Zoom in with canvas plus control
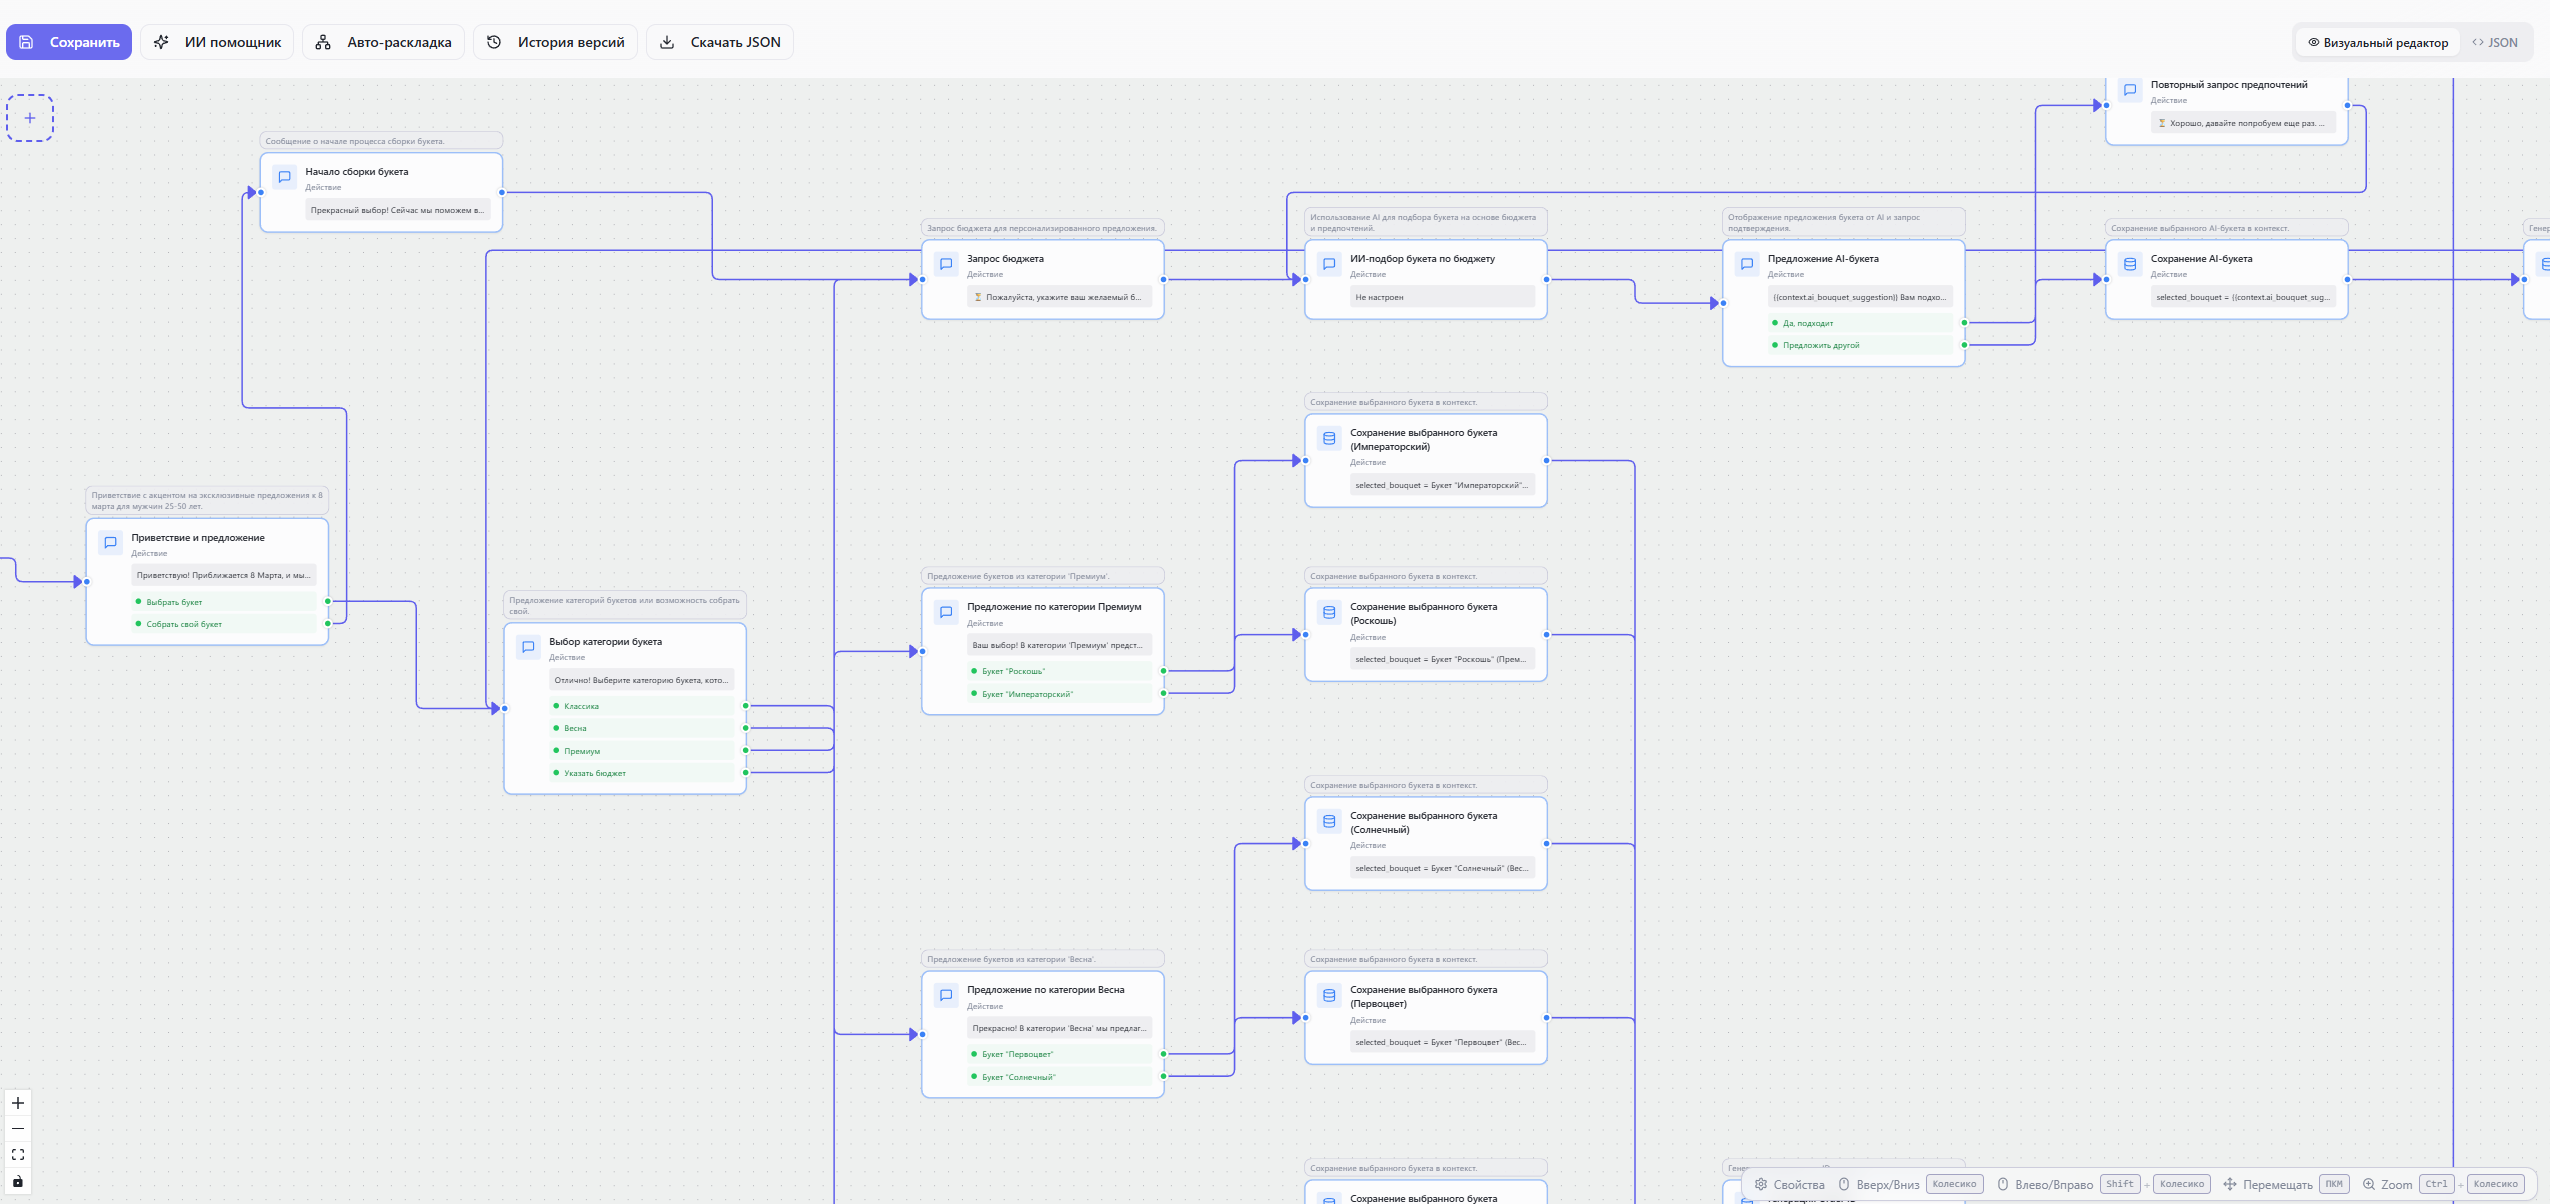The width and height of the screenshot is (2550, 1204). click(x=18, y=1103)
